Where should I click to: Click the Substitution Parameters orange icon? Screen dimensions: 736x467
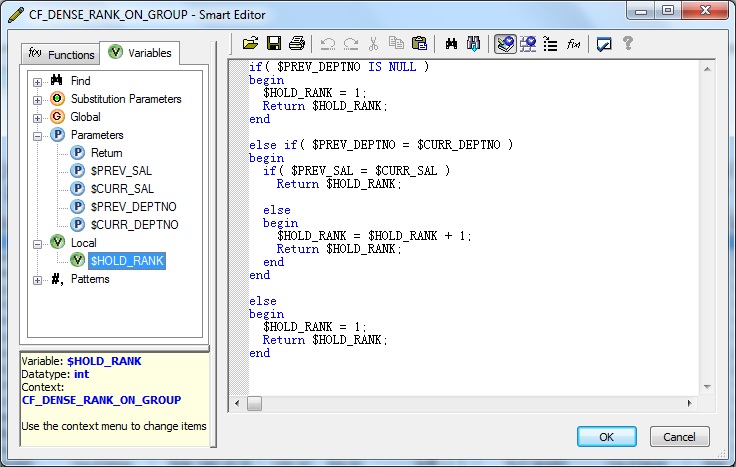(57, 99)
